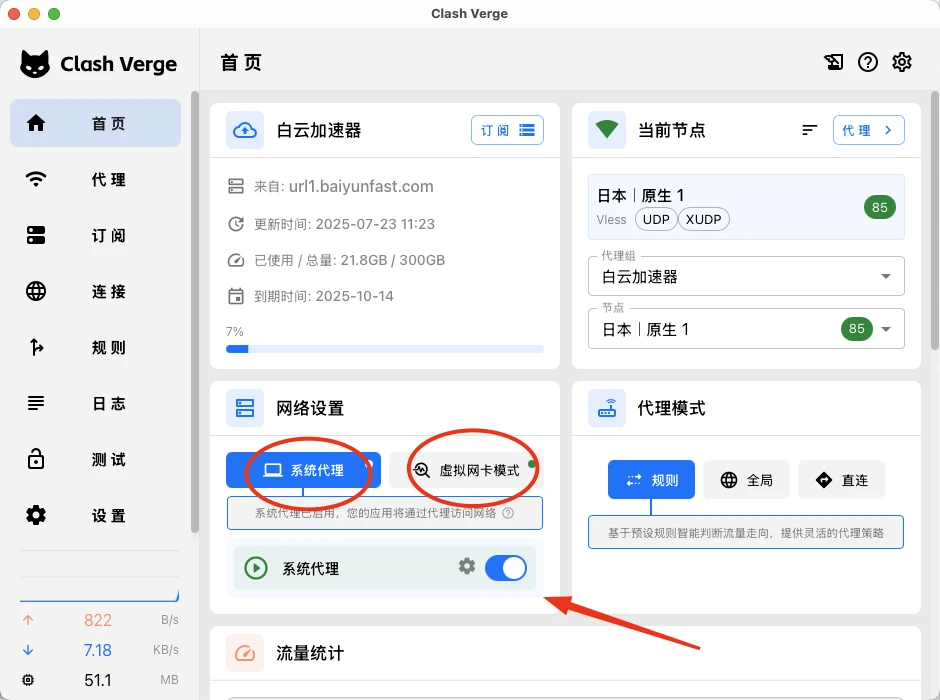Open the 代理 page from the sidebar
Screen dimensions: 940x700
(95, 180)
